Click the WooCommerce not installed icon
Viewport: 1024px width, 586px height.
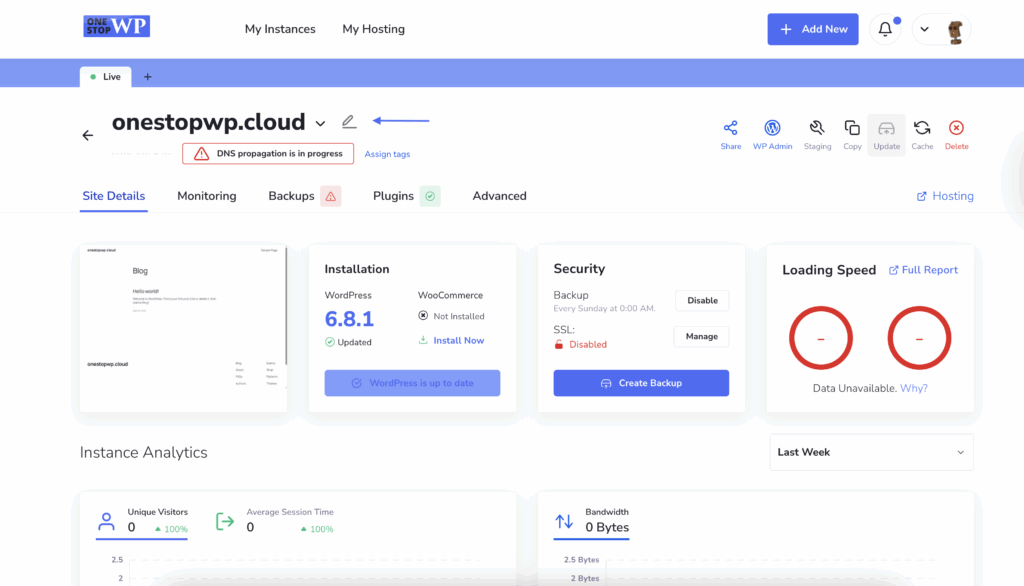(x=423, y=316)
